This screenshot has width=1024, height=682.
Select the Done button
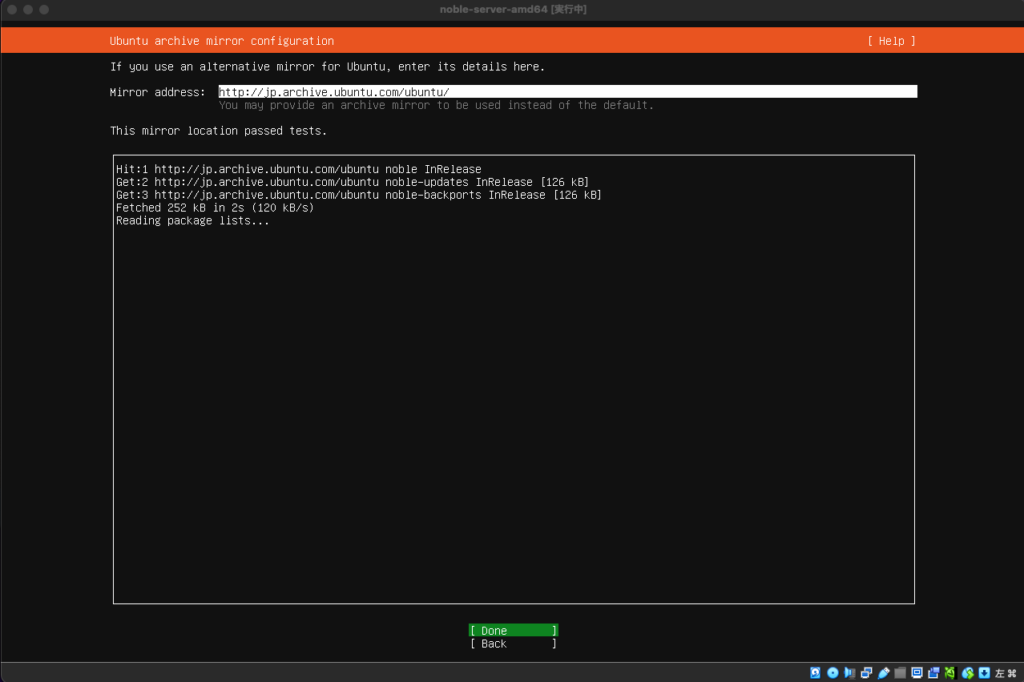[513, 630]
